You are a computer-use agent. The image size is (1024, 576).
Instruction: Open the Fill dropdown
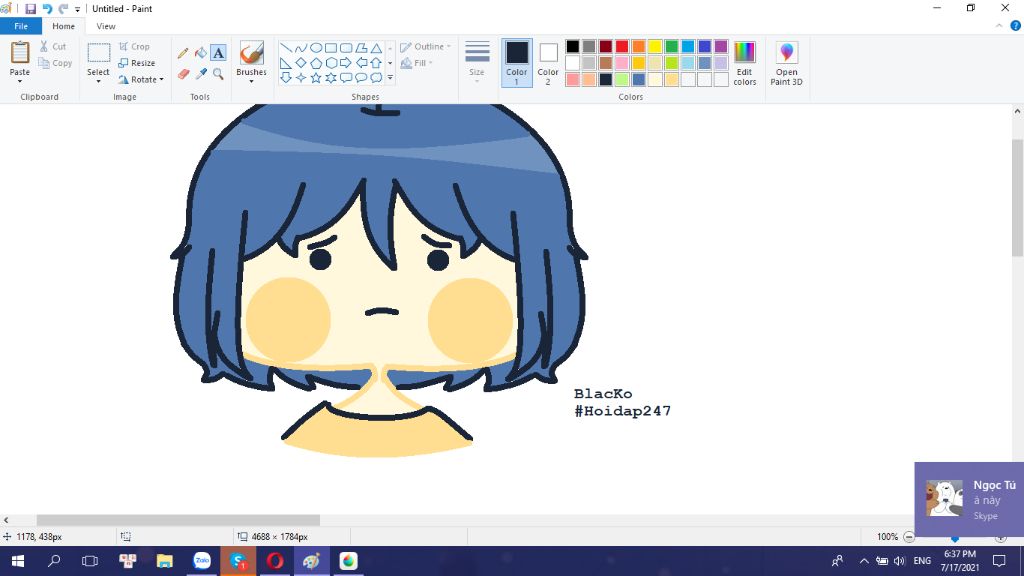(417, 63)
